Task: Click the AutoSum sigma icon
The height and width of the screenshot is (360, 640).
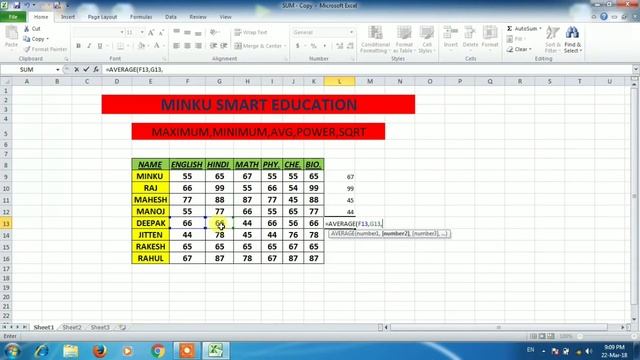Action: point(509,29)
